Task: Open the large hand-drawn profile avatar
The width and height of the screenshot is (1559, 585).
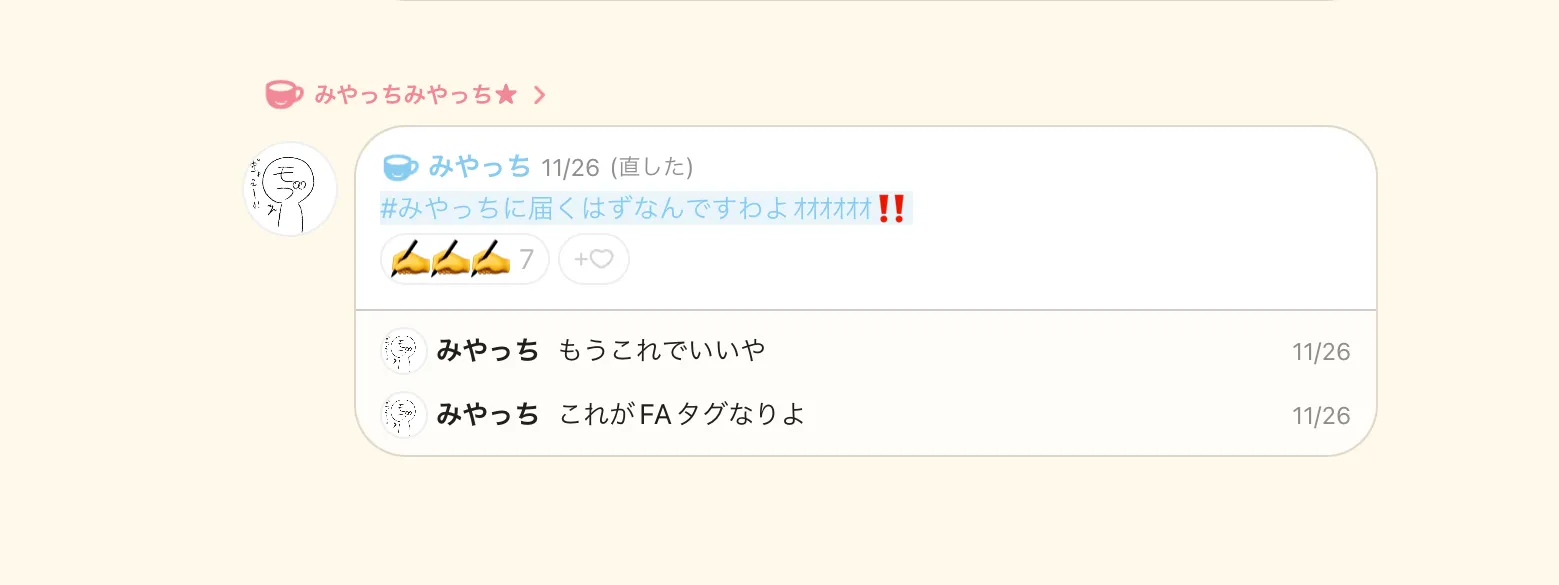Action: pos(290,189)
